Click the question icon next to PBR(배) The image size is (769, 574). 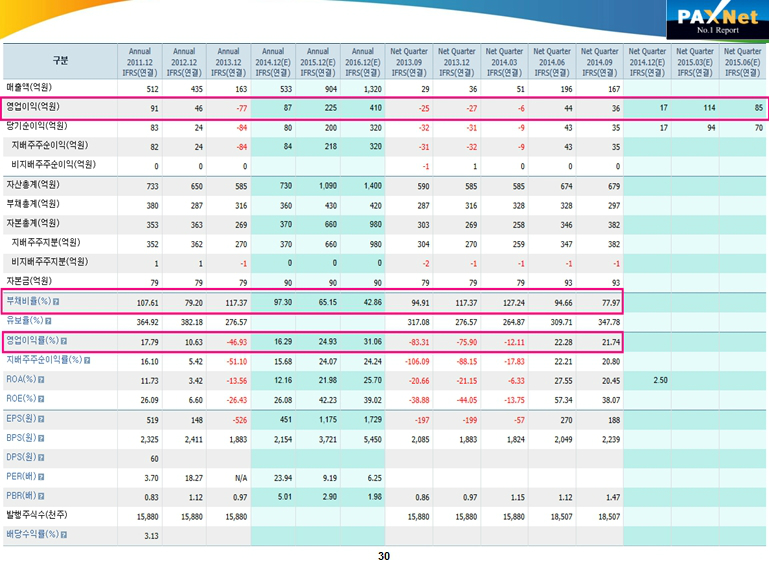point(41,496)
